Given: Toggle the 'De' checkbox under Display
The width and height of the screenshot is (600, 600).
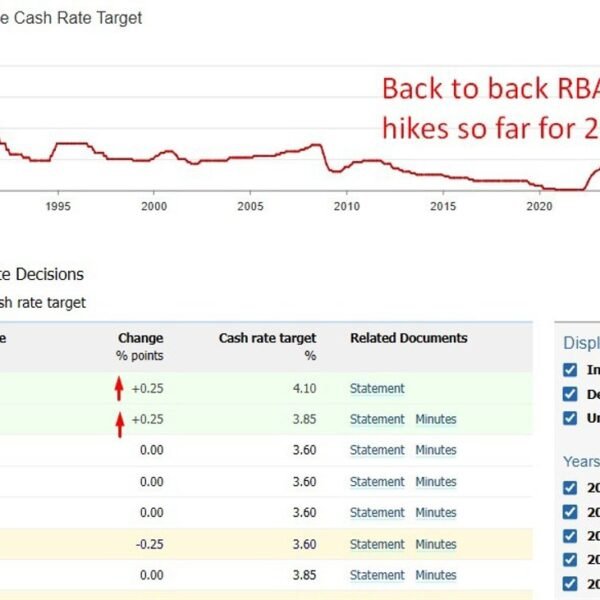Looking at the screenshot, I should pyautogui.click(x=570, y=394).
